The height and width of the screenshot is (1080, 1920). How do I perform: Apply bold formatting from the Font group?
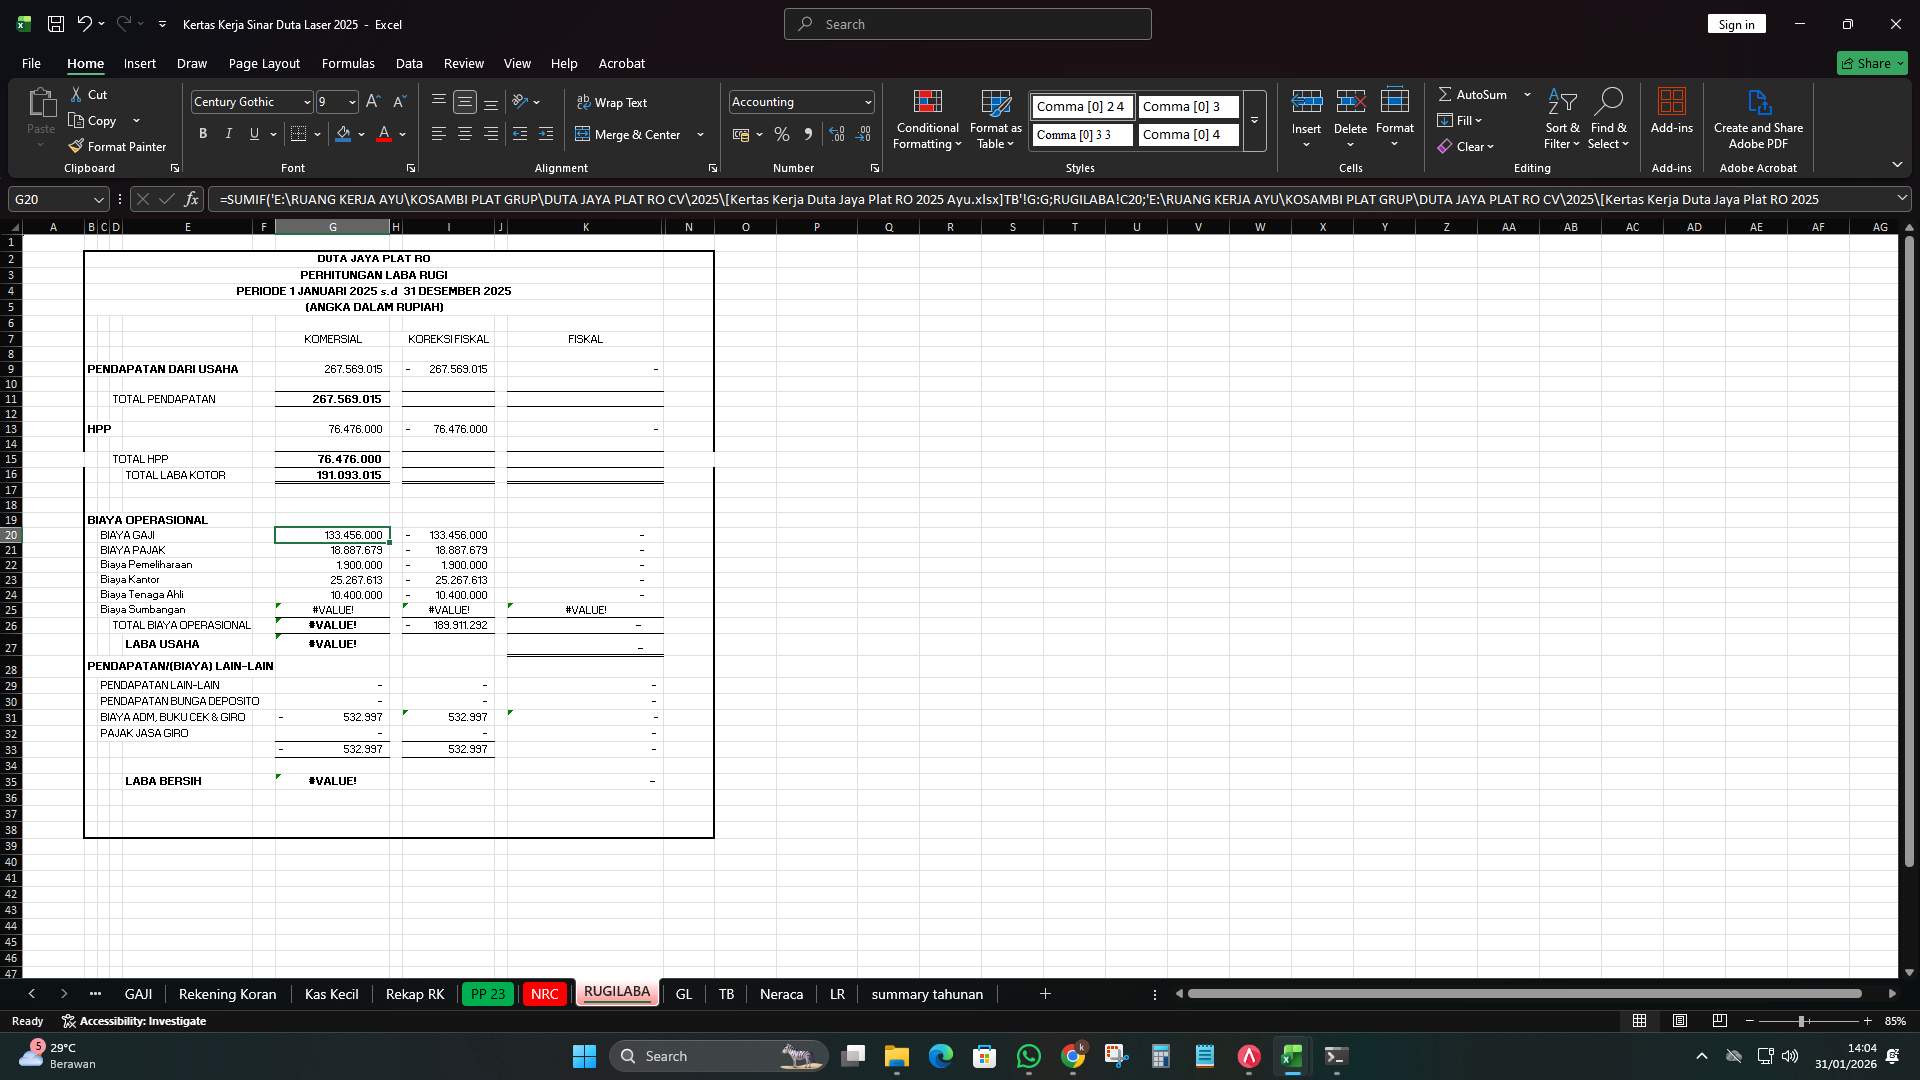coord(202,133)
